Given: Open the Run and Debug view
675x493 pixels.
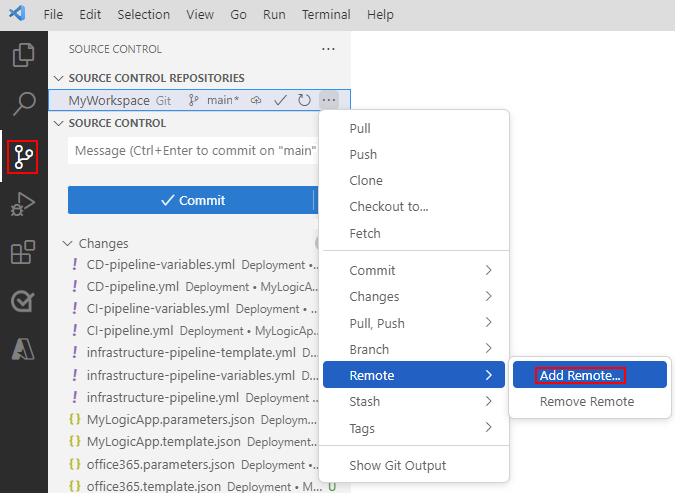Looking at the screenshot, I should pos(23,205).
